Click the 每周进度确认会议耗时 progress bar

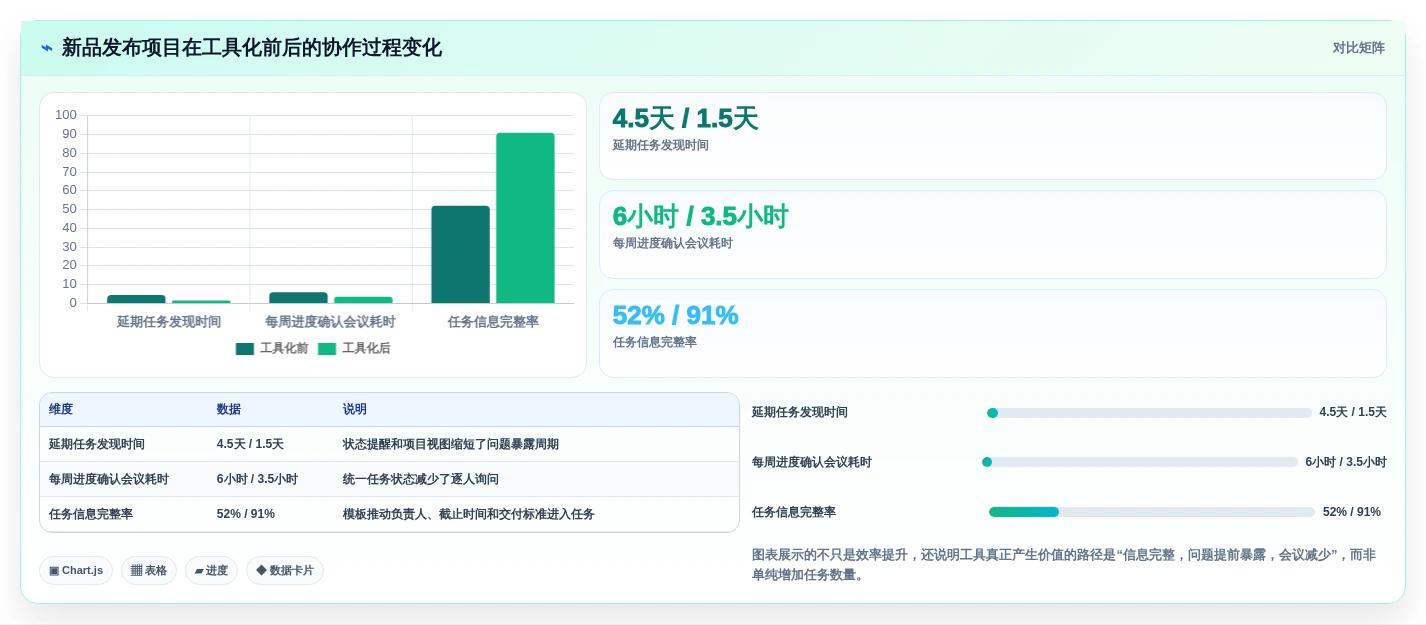[x=1140, y=462]
